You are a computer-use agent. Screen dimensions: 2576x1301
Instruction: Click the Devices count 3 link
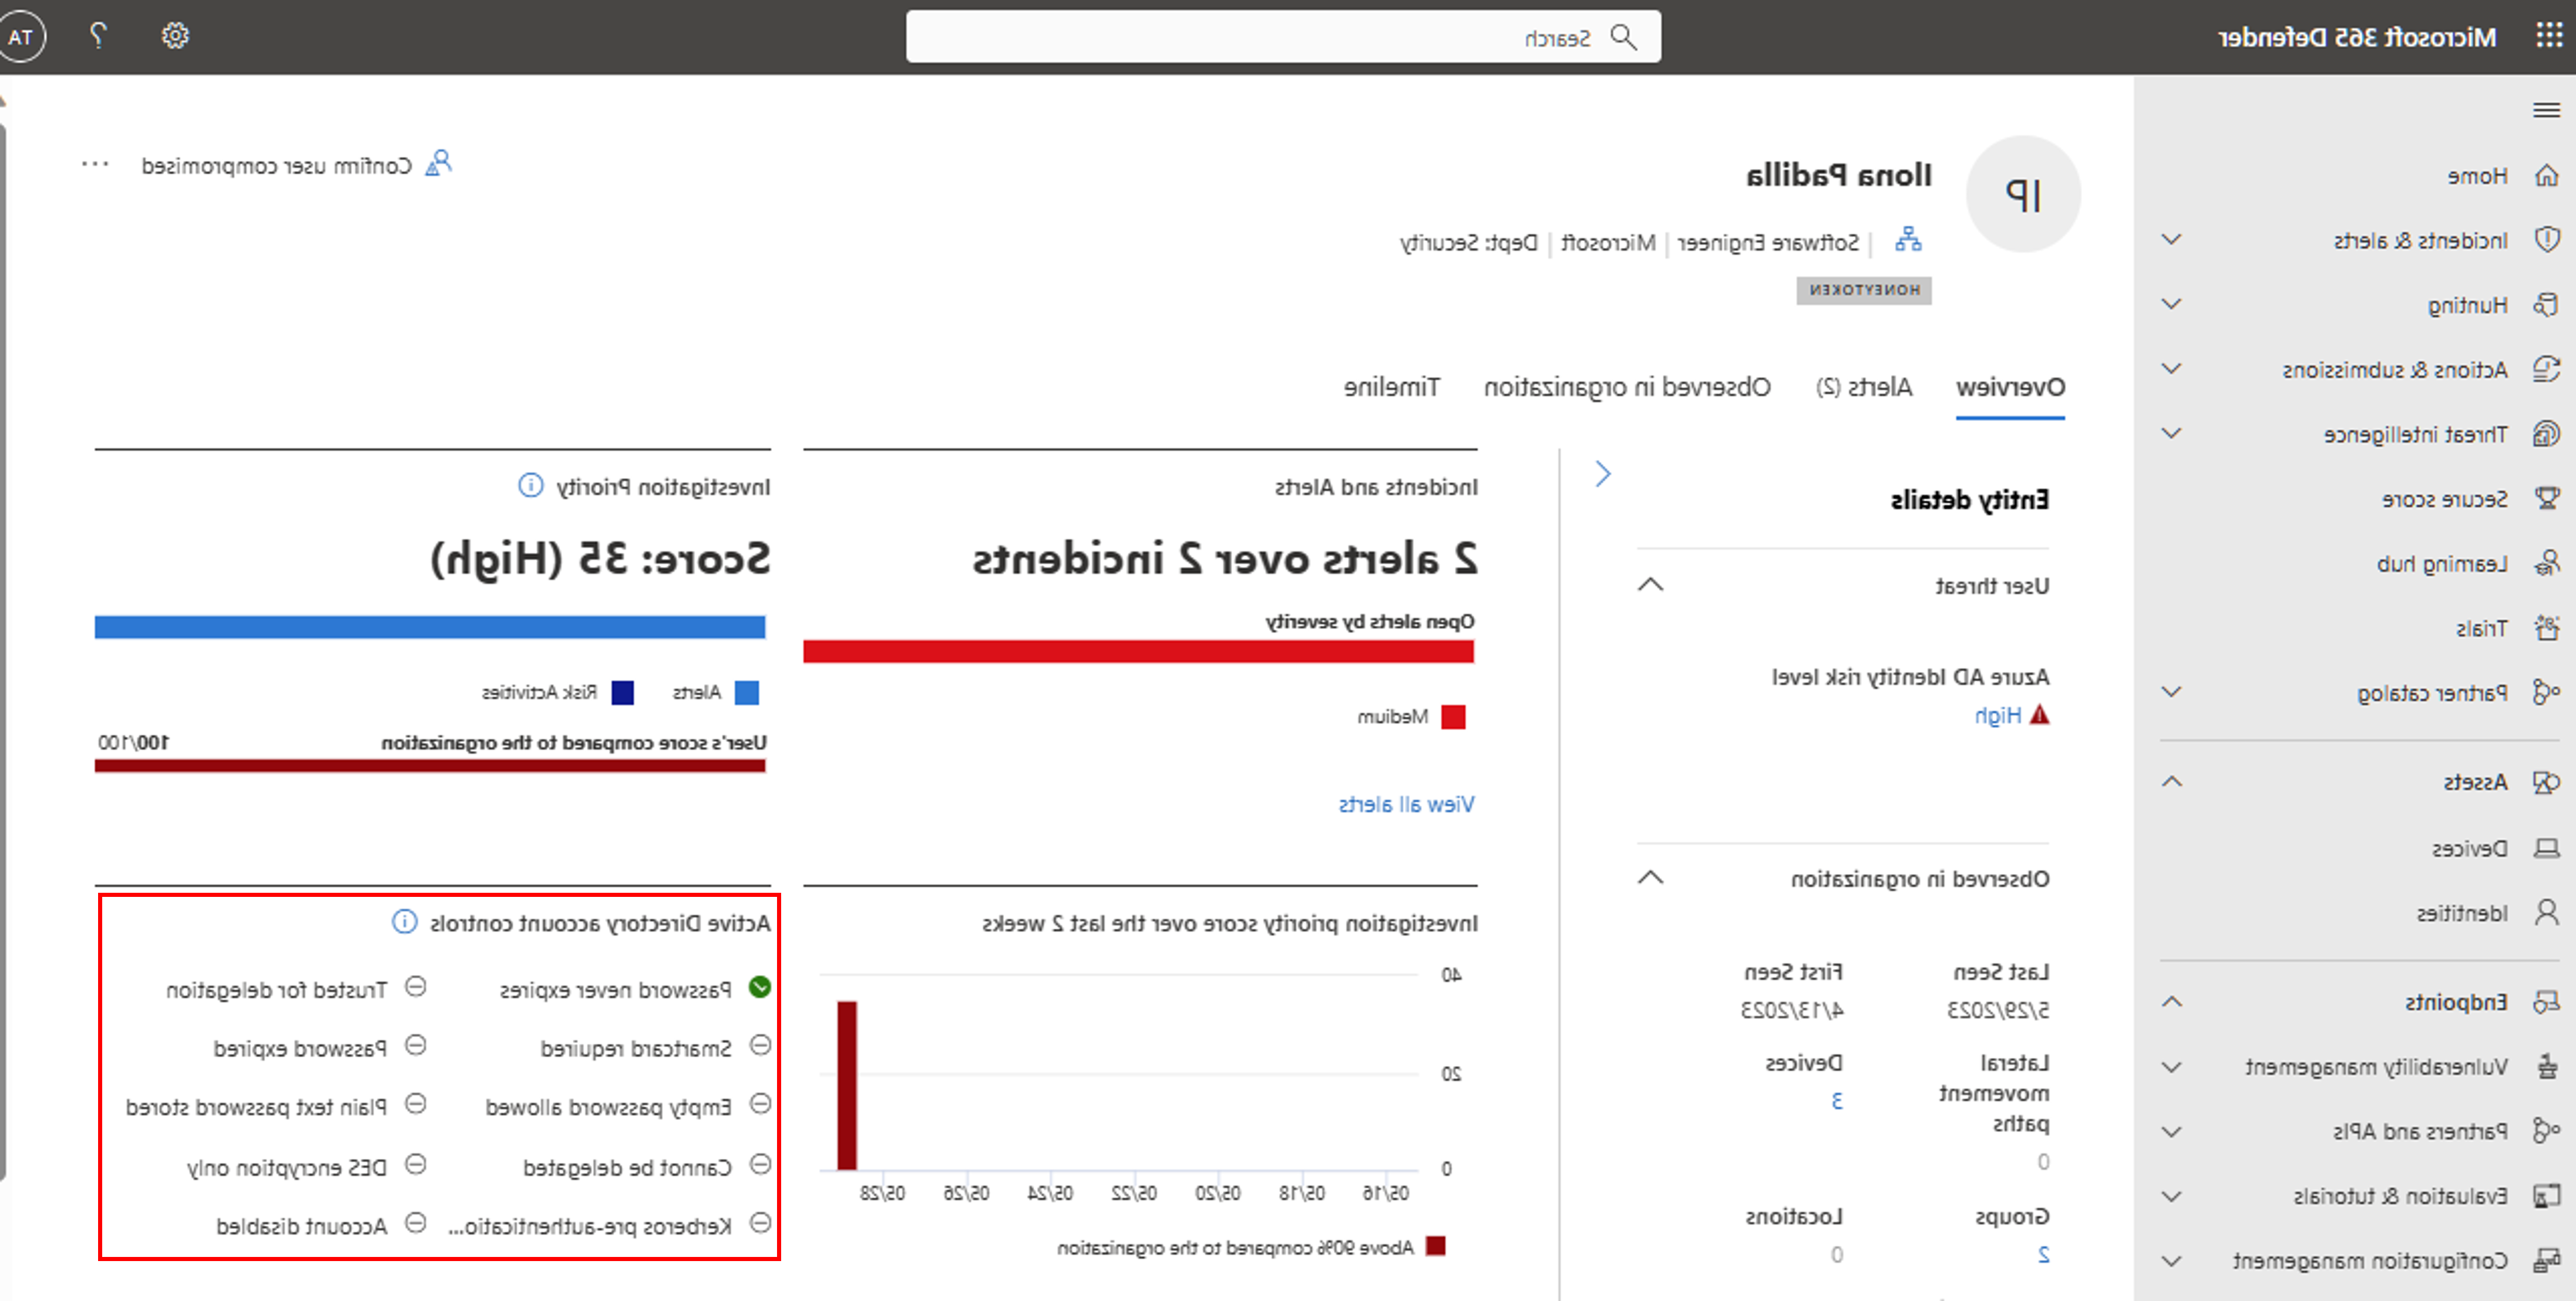[x=1836, y=1101]
